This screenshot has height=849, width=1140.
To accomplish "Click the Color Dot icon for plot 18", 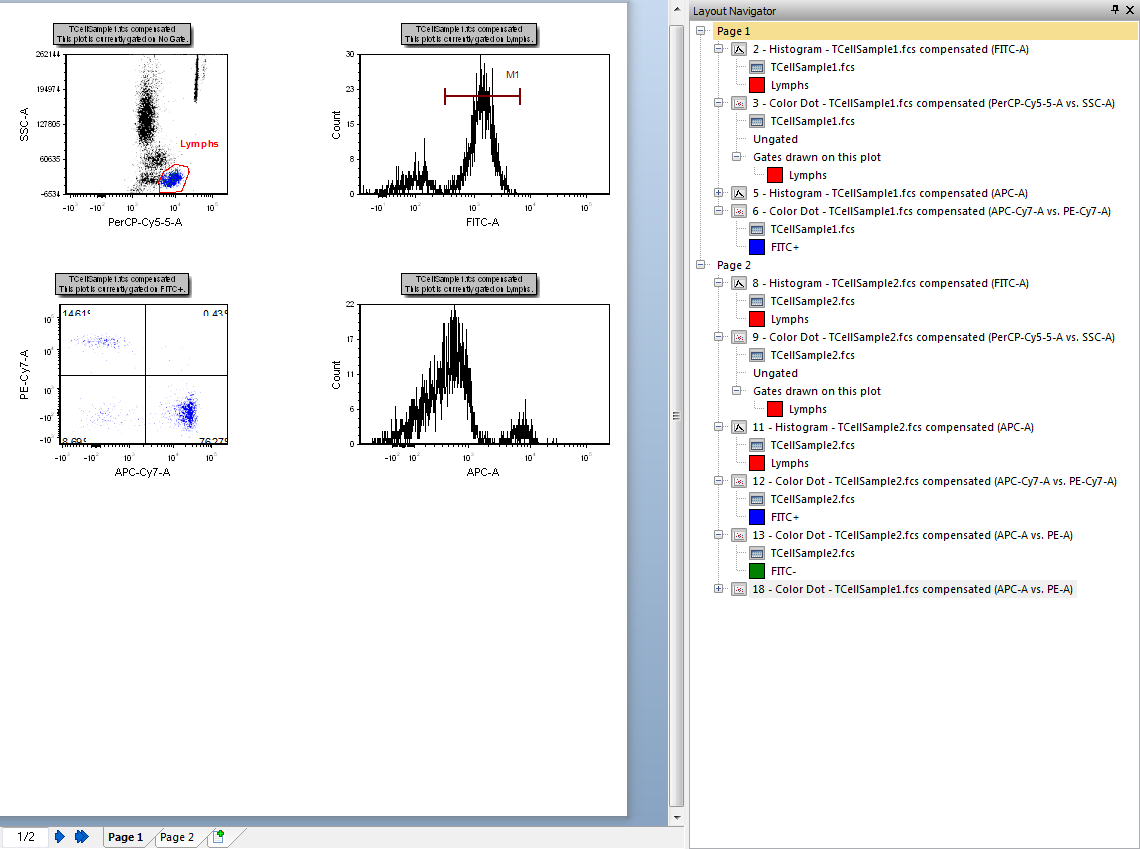I will coord(740,589).
